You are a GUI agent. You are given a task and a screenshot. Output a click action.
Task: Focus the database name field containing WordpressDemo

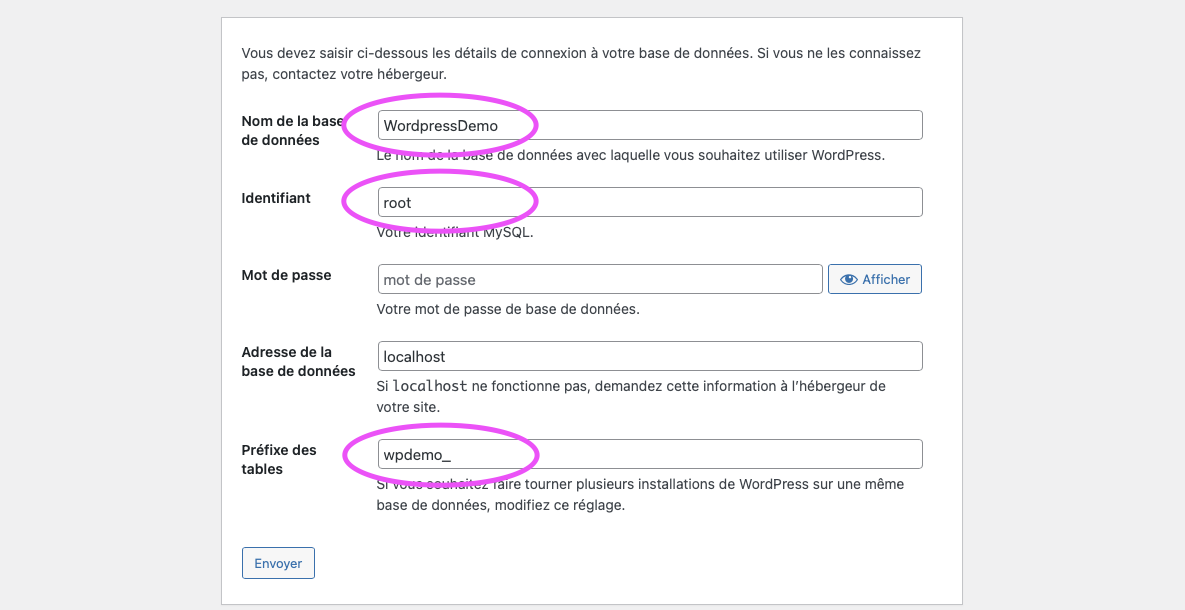pyautogui.click(x=650, y=125)
